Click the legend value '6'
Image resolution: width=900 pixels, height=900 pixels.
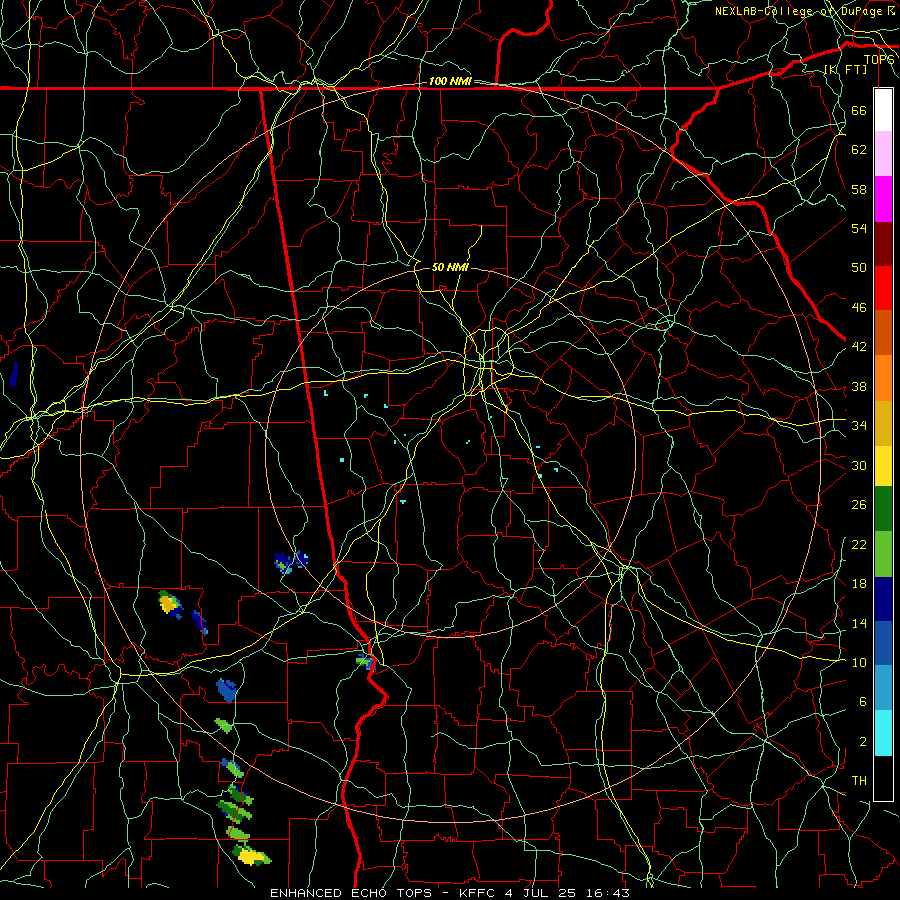(x=863, y=702)
